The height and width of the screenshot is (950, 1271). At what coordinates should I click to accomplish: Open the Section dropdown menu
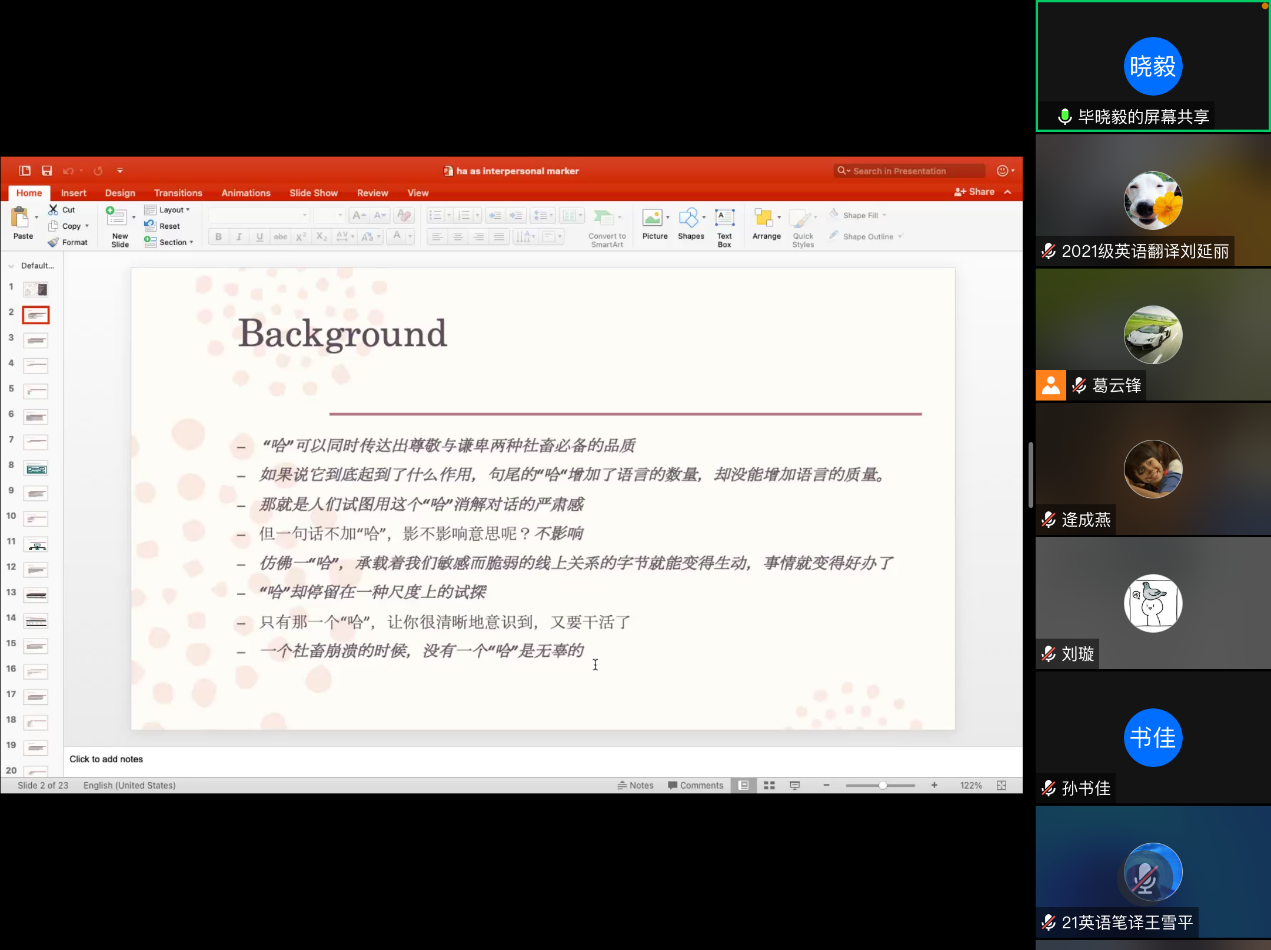tap(173, 242)
